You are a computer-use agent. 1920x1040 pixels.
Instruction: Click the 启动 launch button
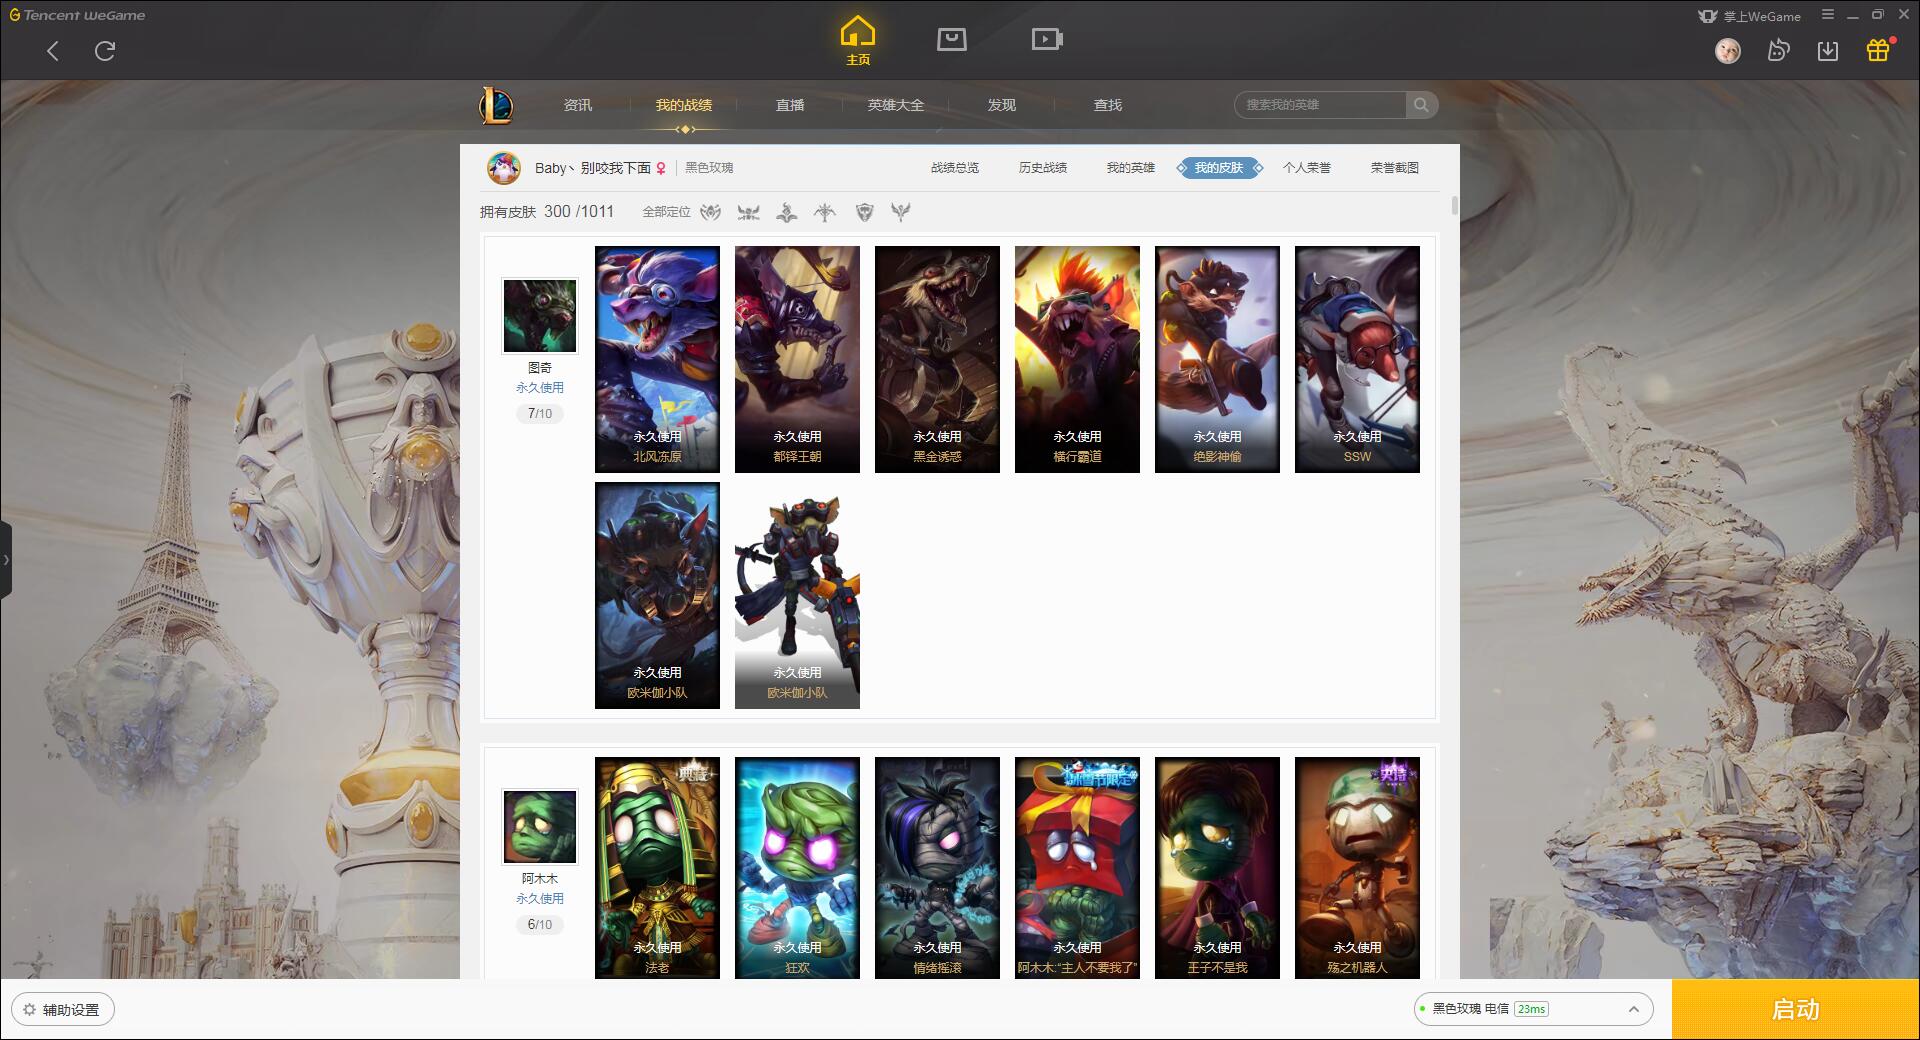click(1796, 1010)
